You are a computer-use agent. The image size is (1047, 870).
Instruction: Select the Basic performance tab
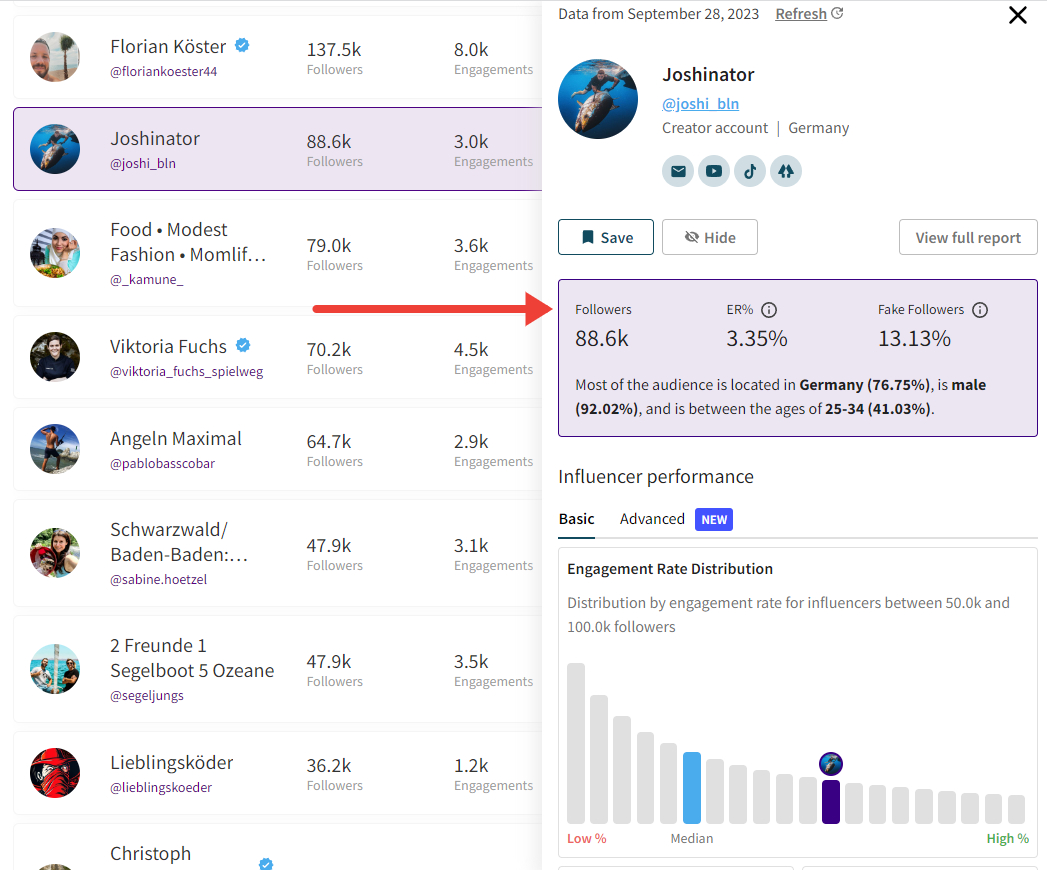click(576, 519)
